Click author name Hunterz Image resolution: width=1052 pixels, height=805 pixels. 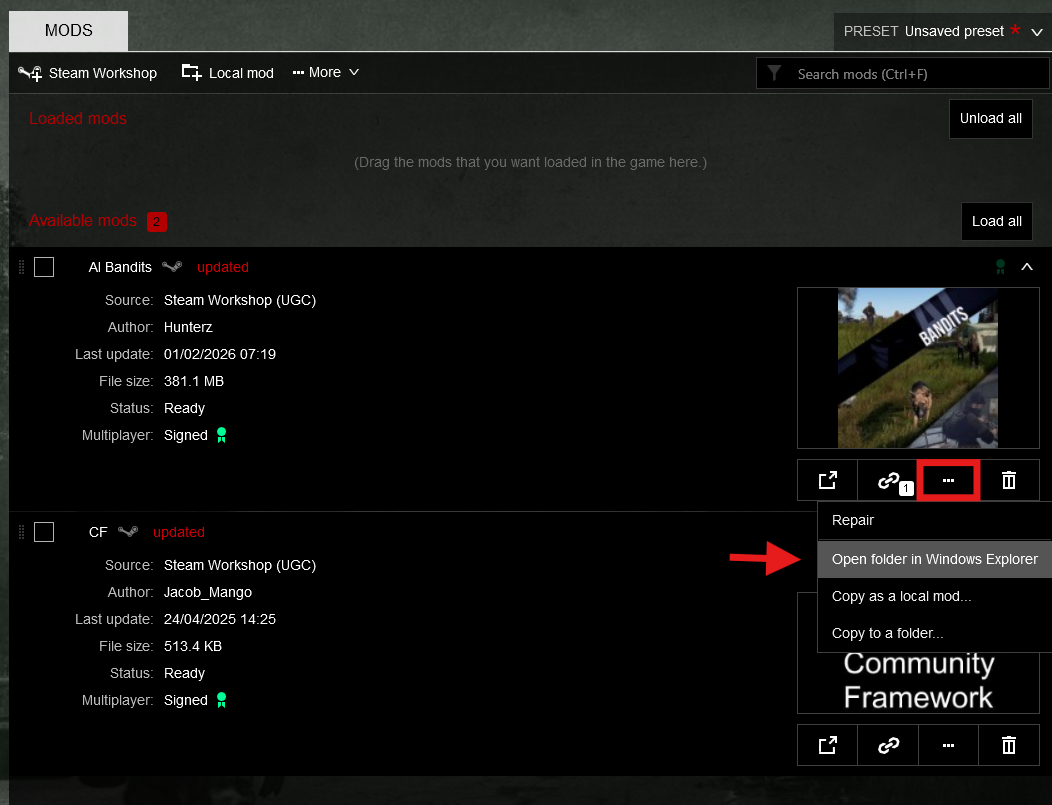point(188,327)
